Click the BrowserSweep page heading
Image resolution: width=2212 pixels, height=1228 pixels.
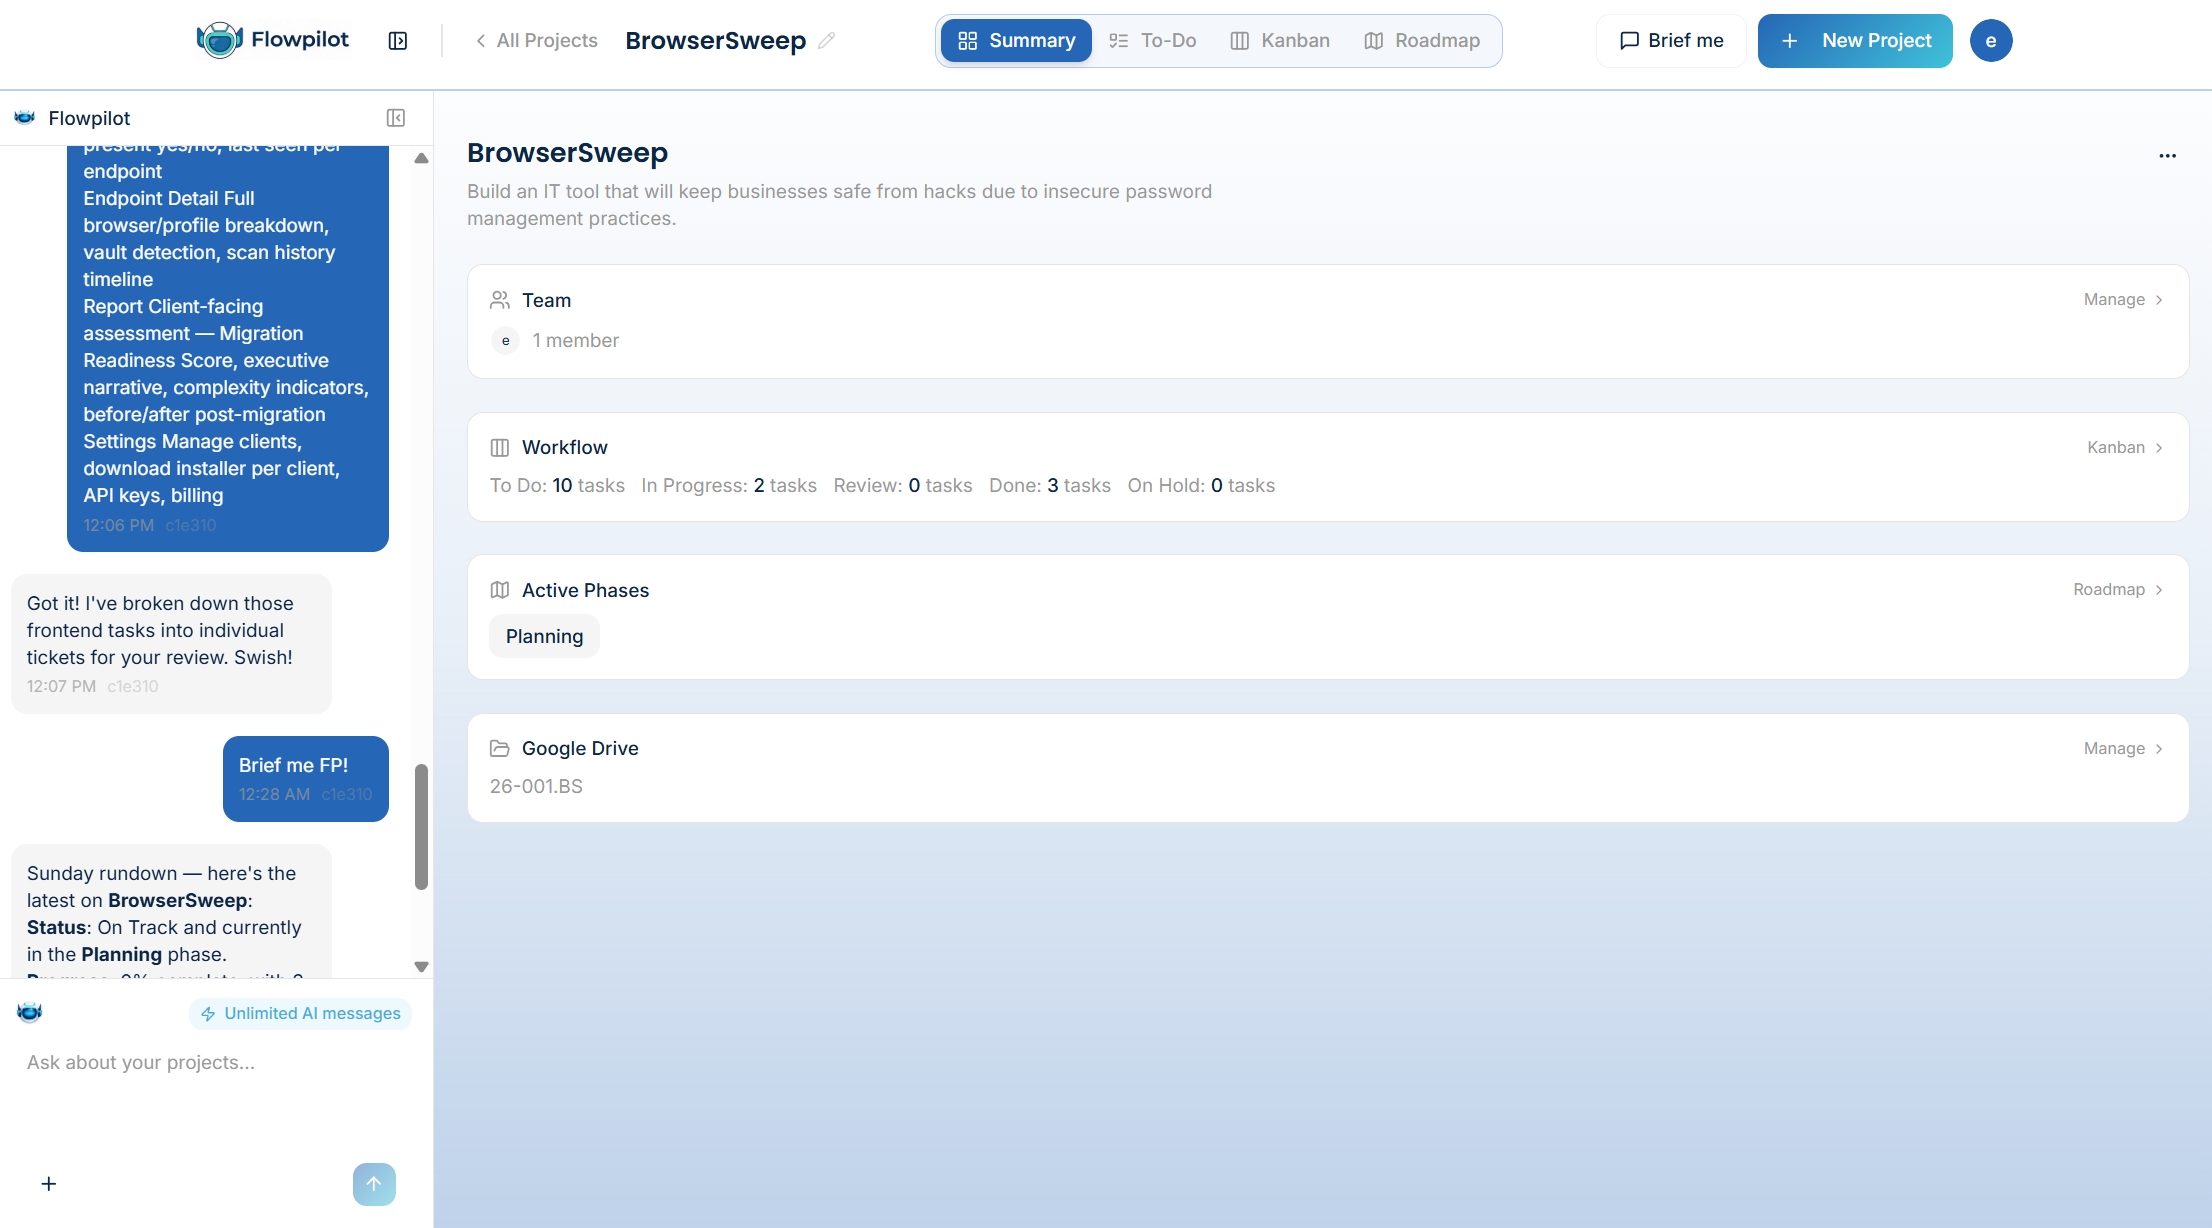point(567,153)
